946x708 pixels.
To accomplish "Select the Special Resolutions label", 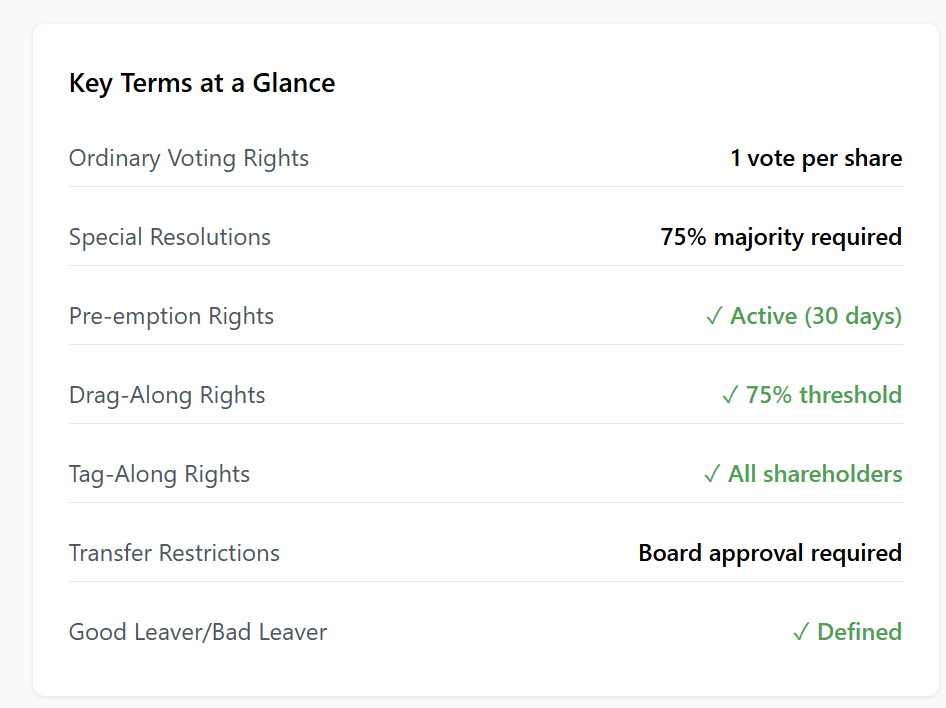I will point(169,237).
